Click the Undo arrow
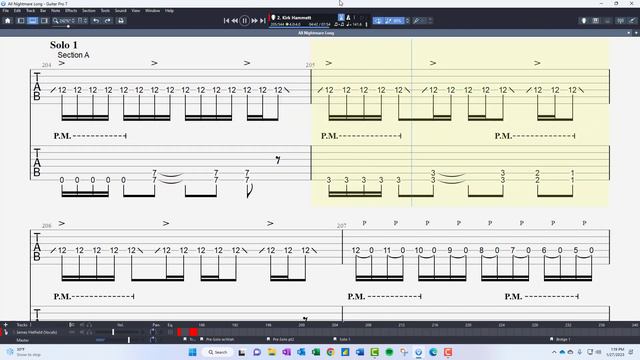 coord(96,21)
